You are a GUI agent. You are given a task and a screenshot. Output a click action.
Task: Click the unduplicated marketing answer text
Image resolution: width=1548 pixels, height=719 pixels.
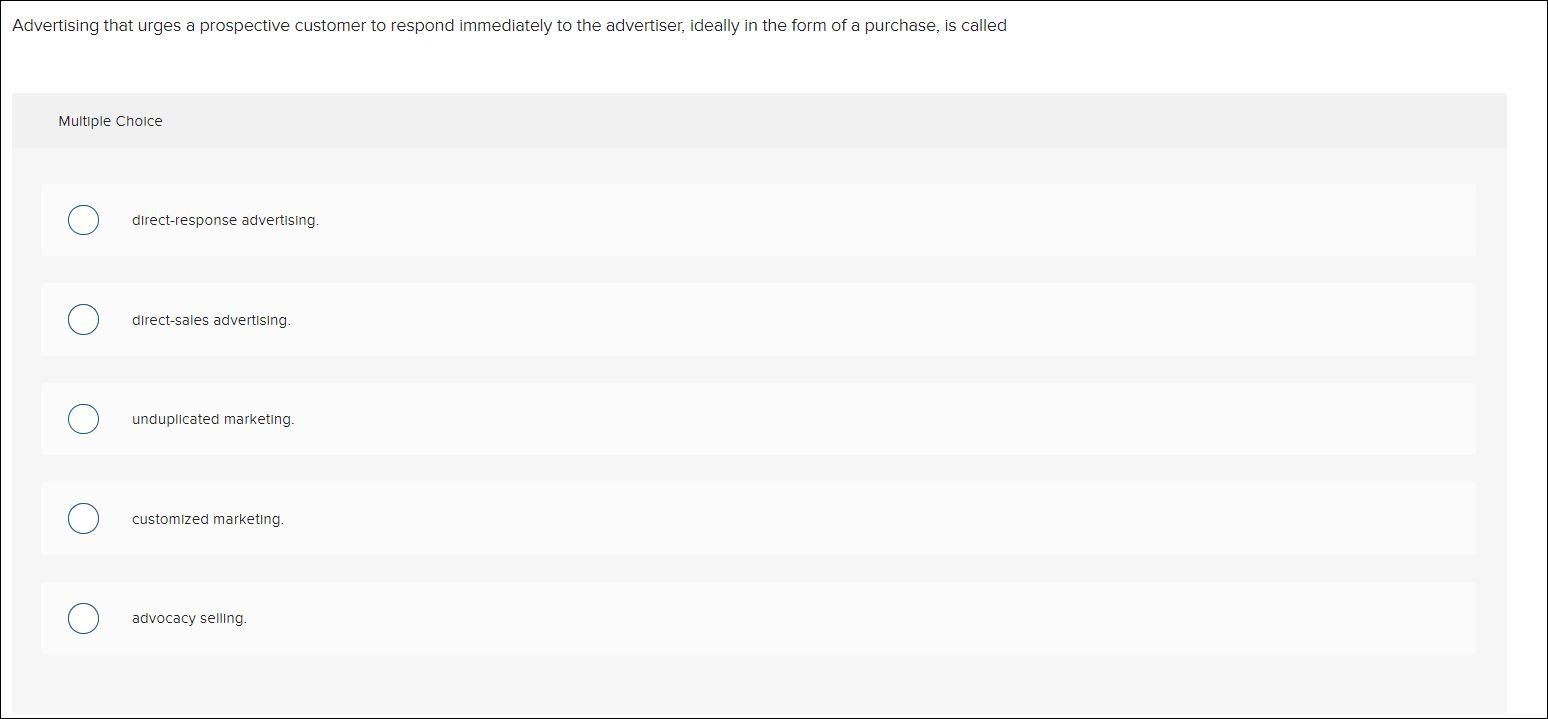tap(213, 419)
